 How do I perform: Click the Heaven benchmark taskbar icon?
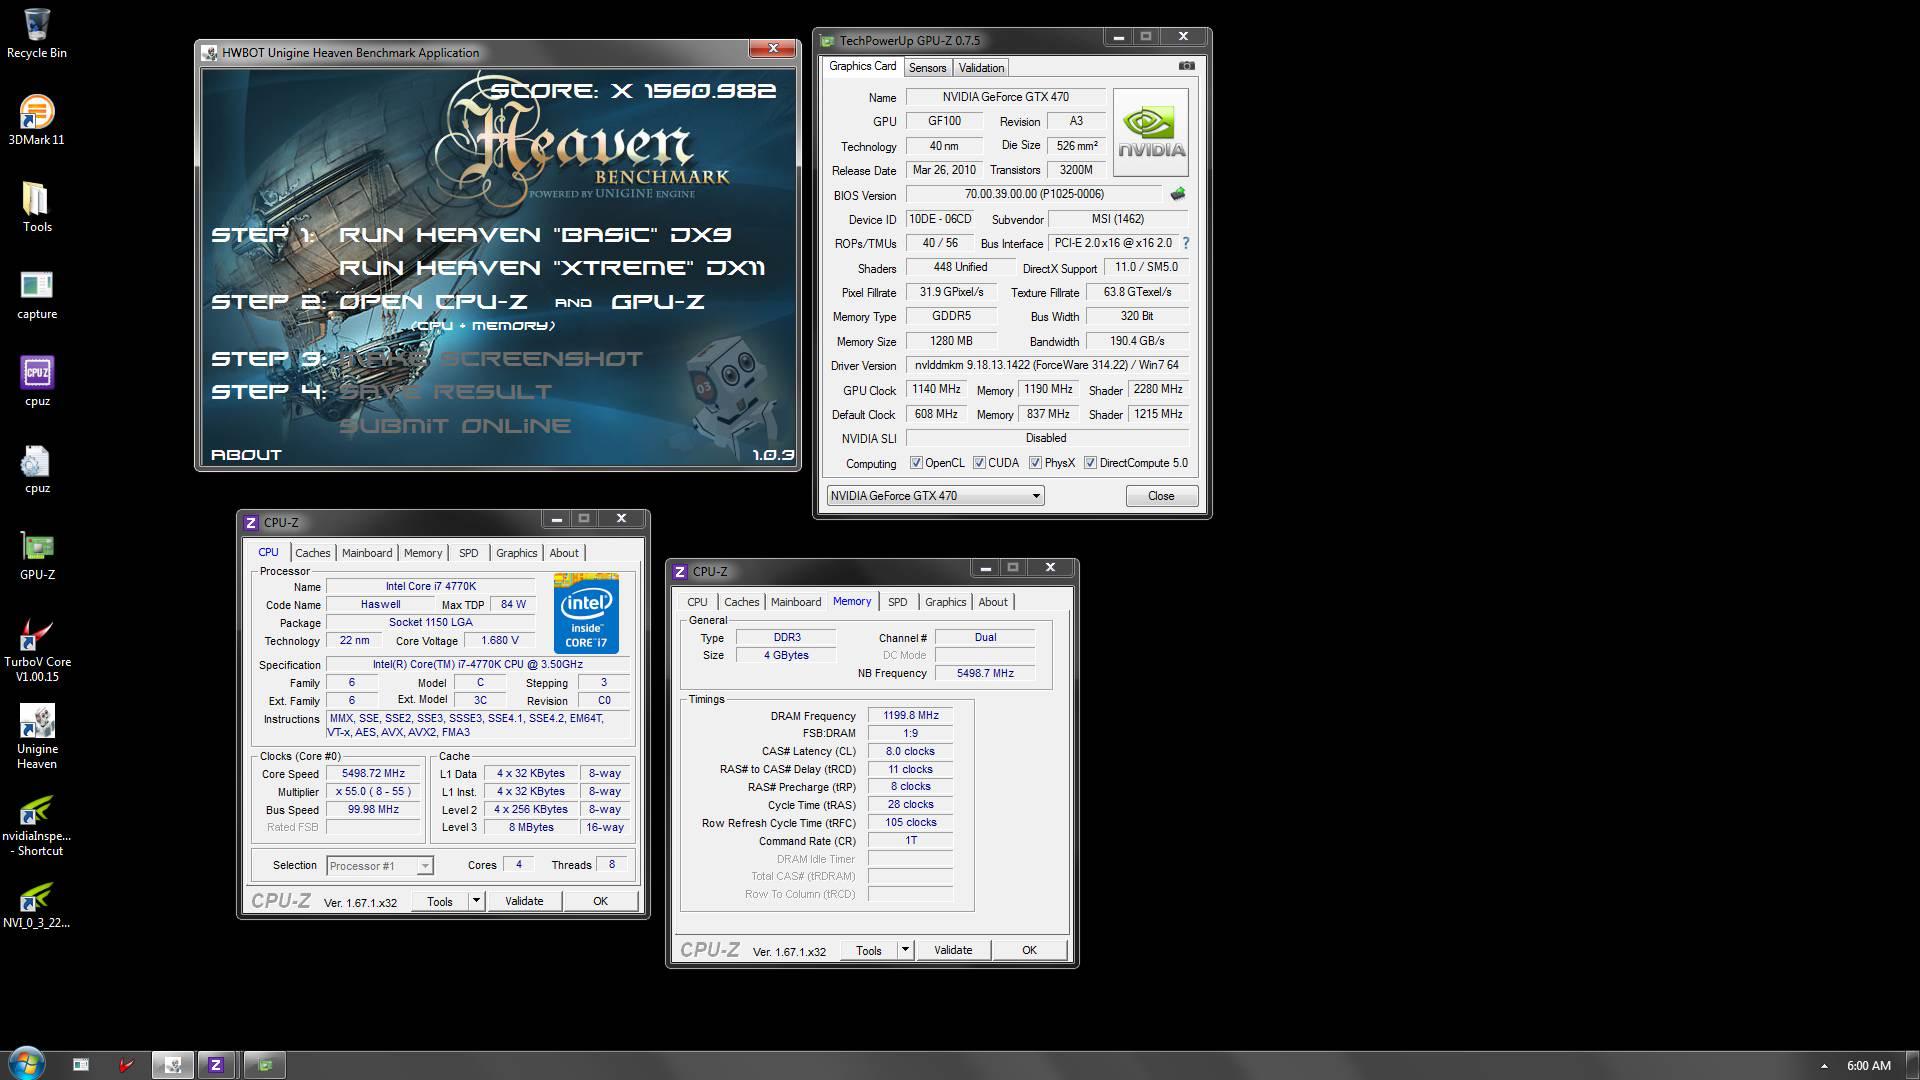[x=172, y=1065]
